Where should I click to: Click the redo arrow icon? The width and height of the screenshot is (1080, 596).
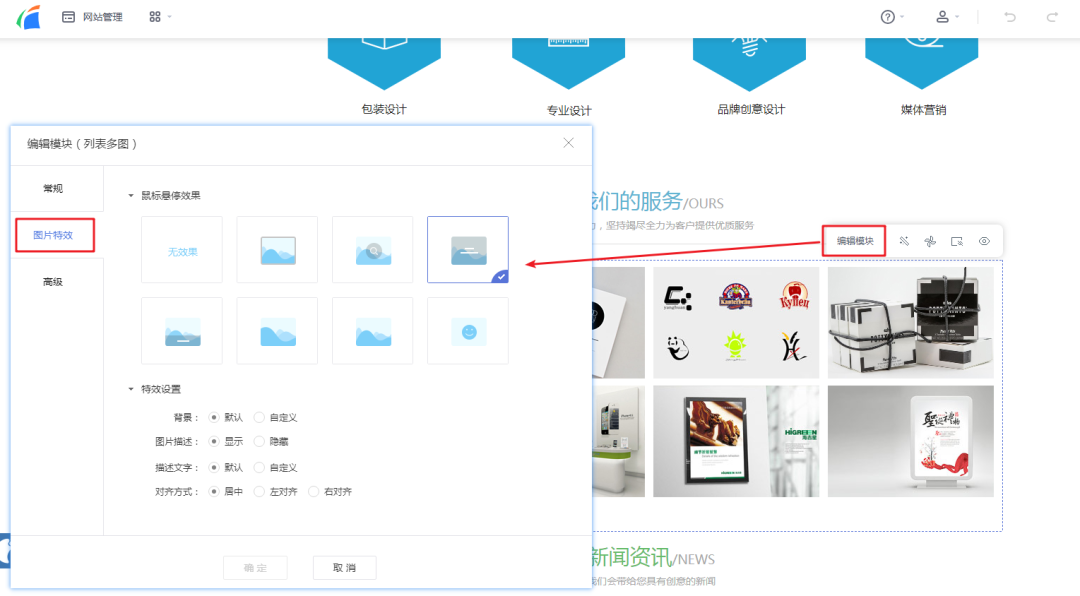(x=1052, y=17)
